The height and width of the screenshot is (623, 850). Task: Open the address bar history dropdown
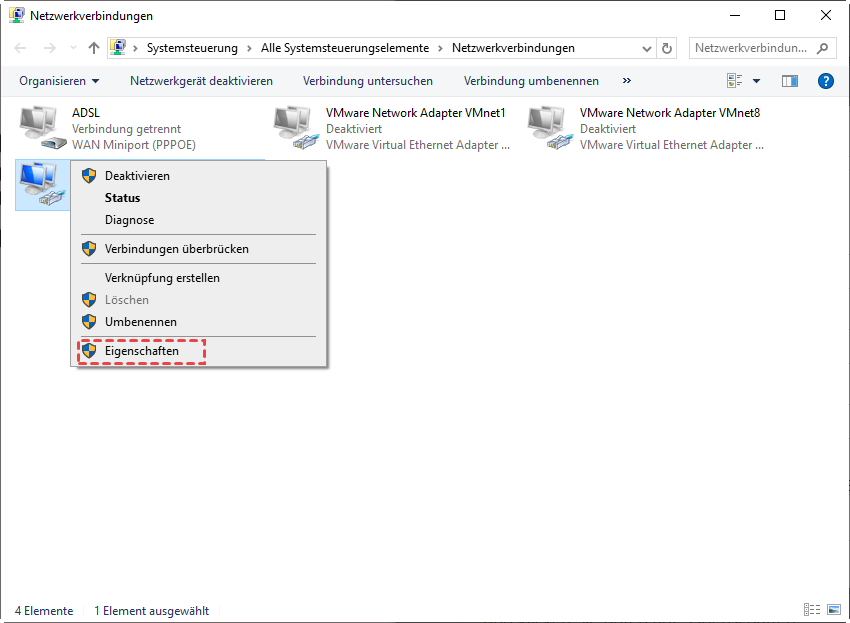[x=646, y=48]
